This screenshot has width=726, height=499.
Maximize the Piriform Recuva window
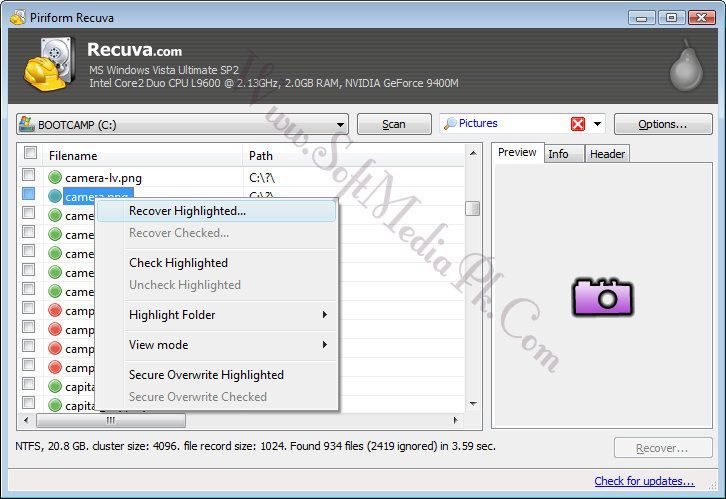[x=671, y=18]
